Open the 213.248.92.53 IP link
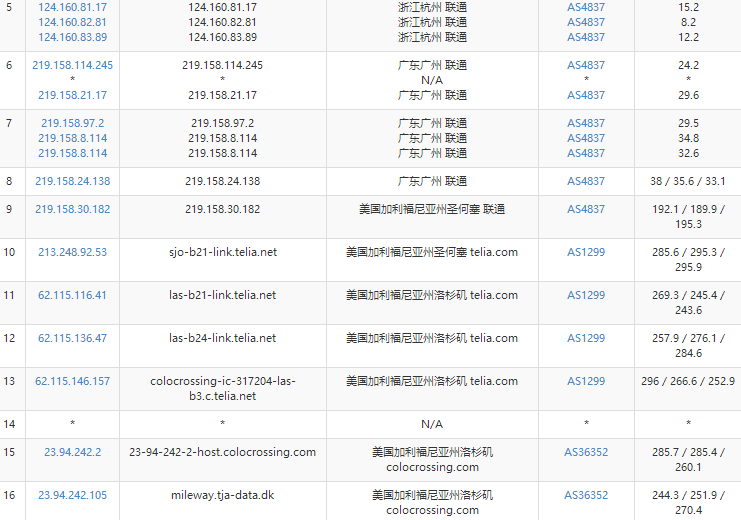 click(x=72, y=252)
